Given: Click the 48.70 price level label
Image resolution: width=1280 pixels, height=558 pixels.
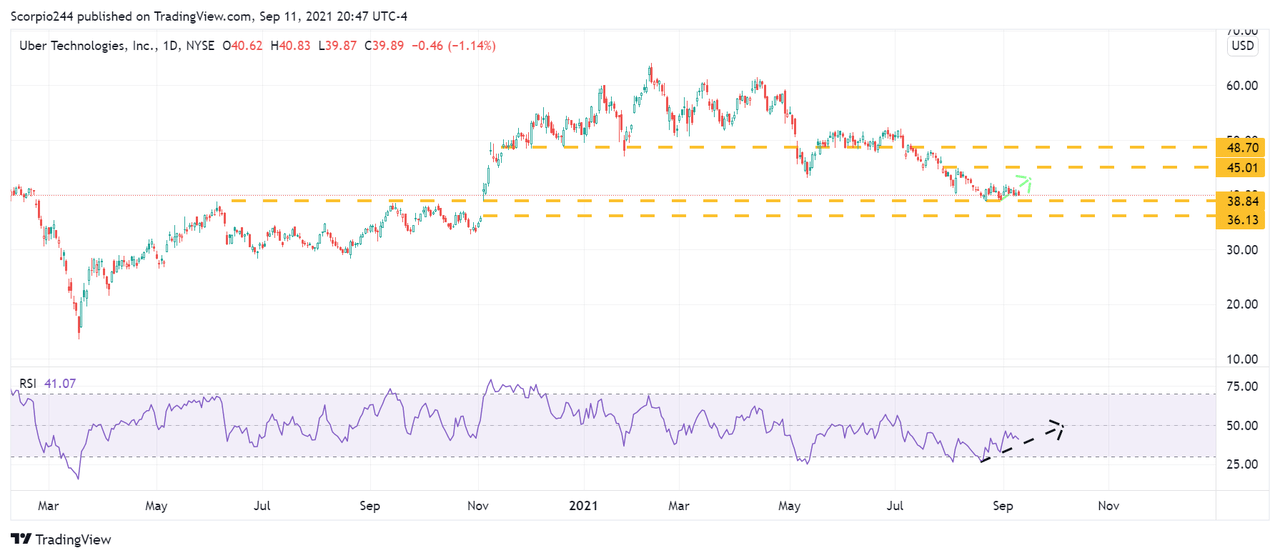Looking at the screenshot, I should 1242,147.
